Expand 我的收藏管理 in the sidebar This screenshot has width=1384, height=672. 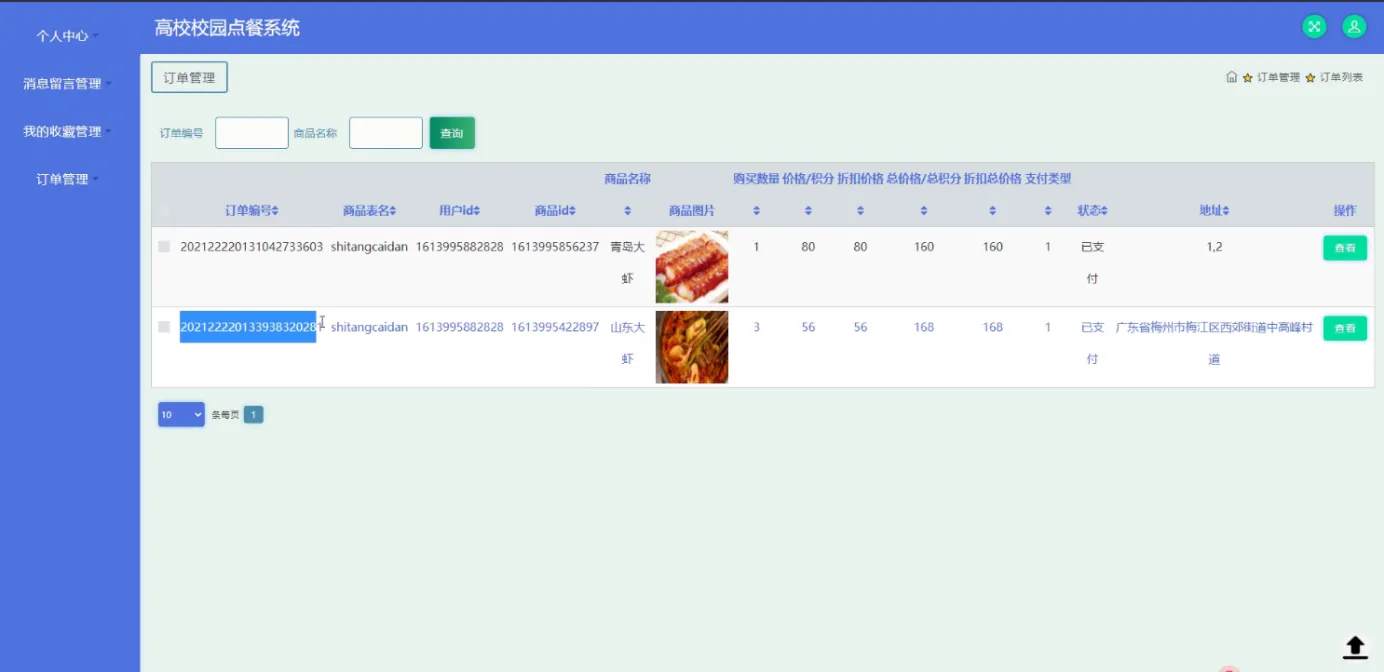tap(68, 132)
